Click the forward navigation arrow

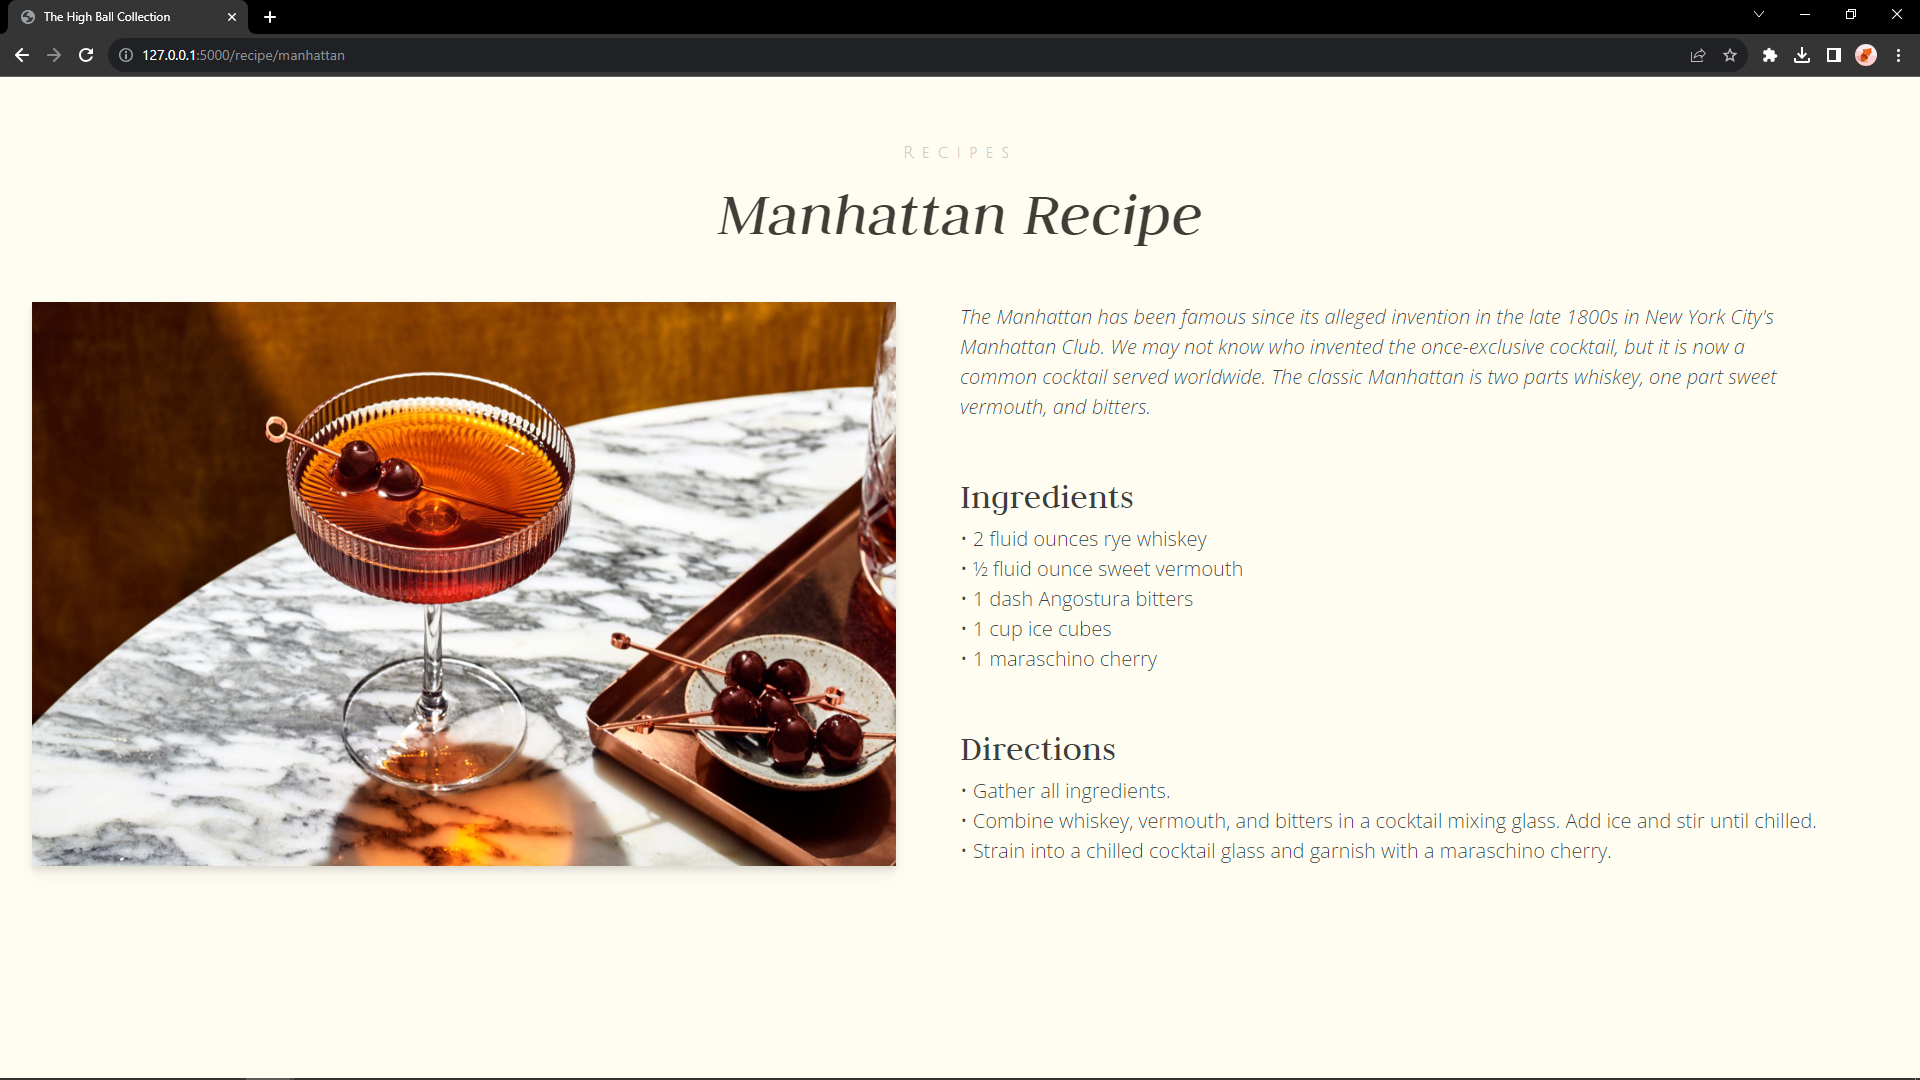point(54,55)
